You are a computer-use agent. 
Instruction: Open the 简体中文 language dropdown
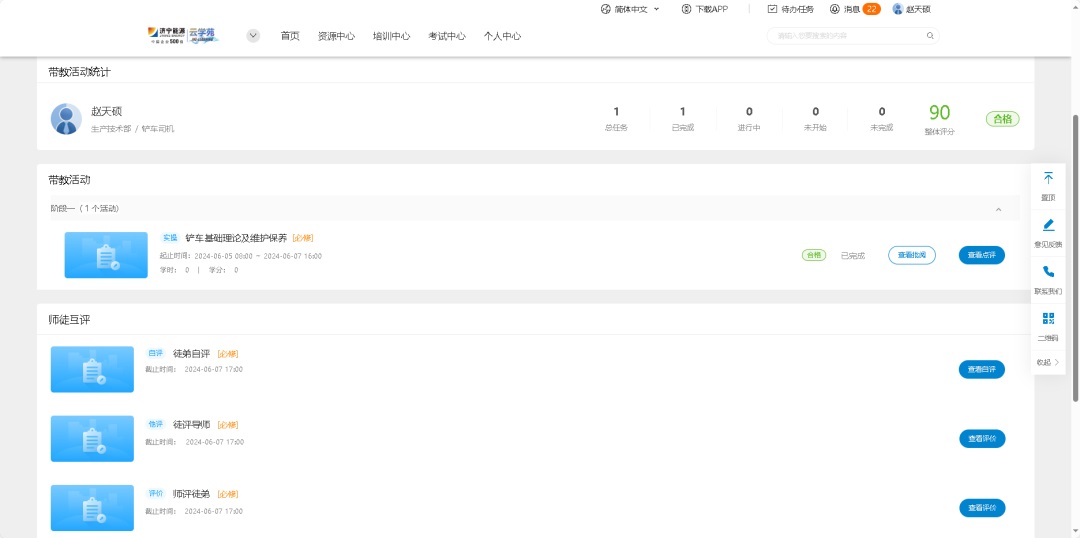[631, 9]
